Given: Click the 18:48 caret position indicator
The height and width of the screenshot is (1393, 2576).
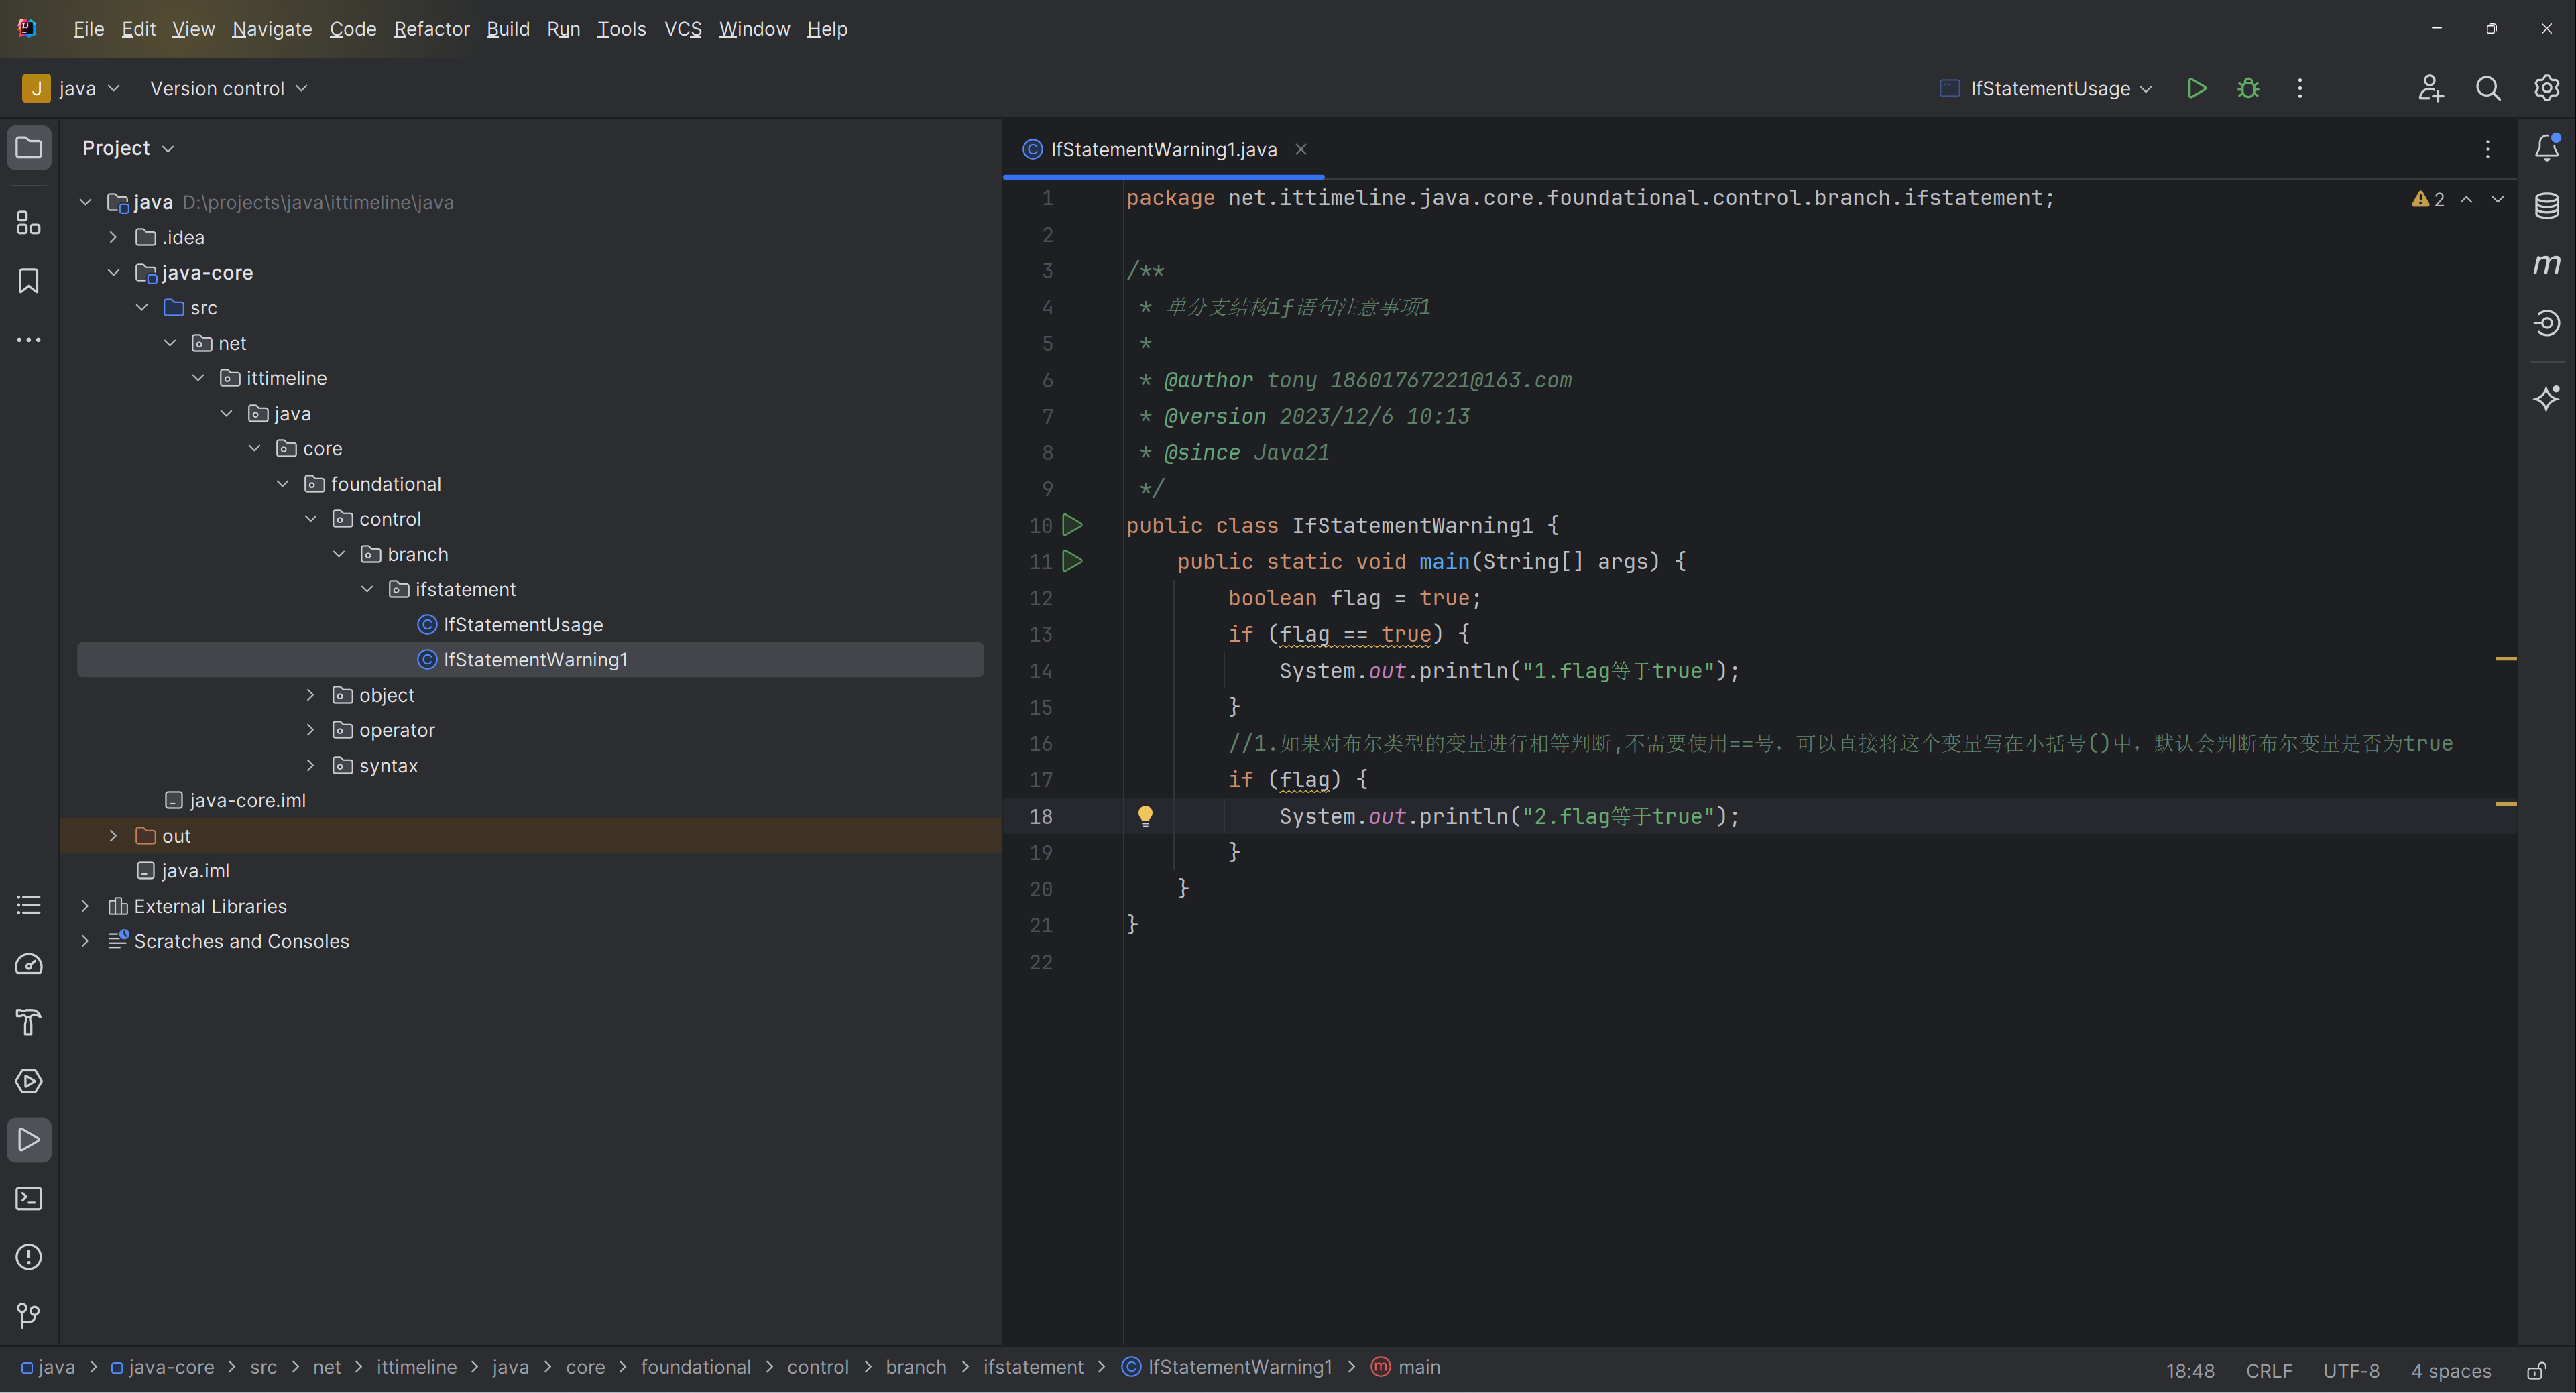Looking at the screenshot, I should coord(2190,1370).
